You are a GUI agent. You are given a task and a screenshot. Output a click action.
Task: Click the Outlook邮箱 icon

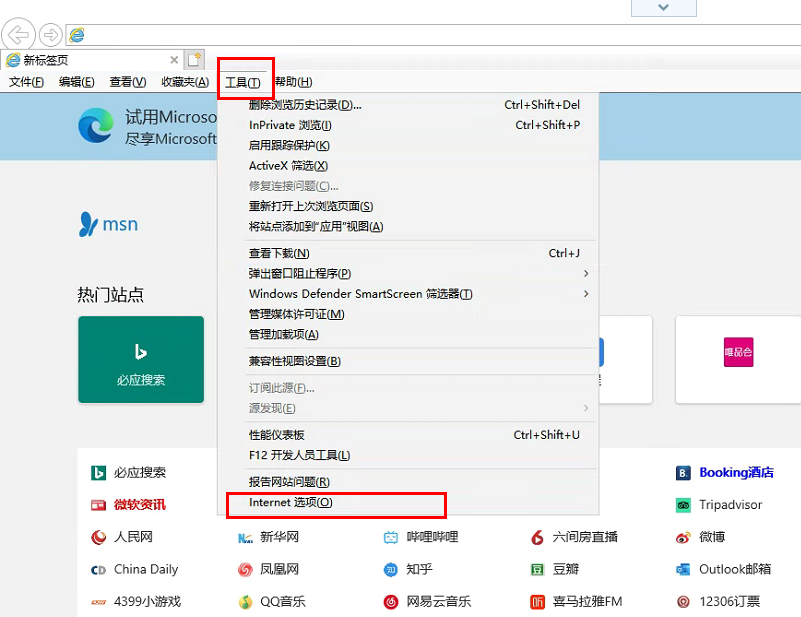[x=683, y=569]
